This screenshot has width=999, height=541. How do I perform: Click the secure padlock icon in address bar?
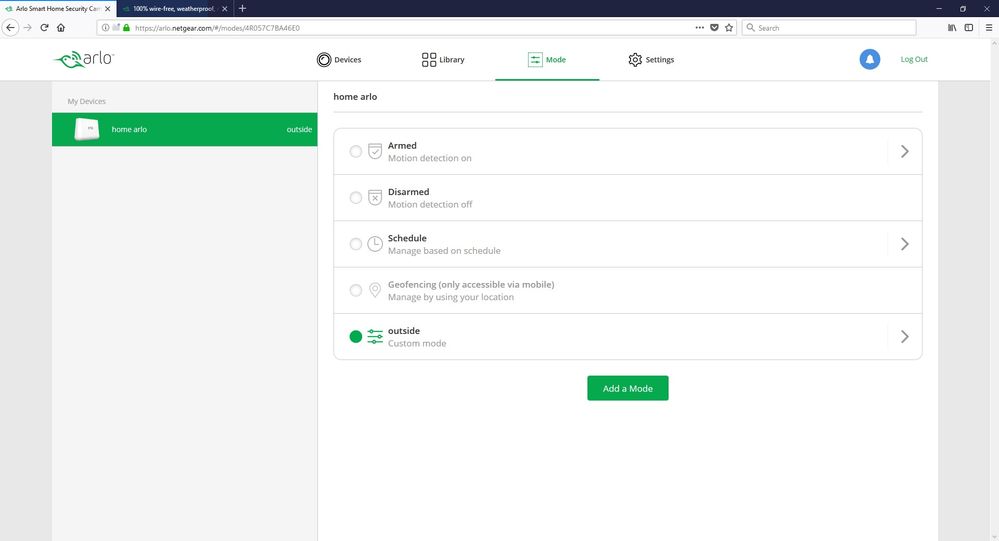(126, 27)
